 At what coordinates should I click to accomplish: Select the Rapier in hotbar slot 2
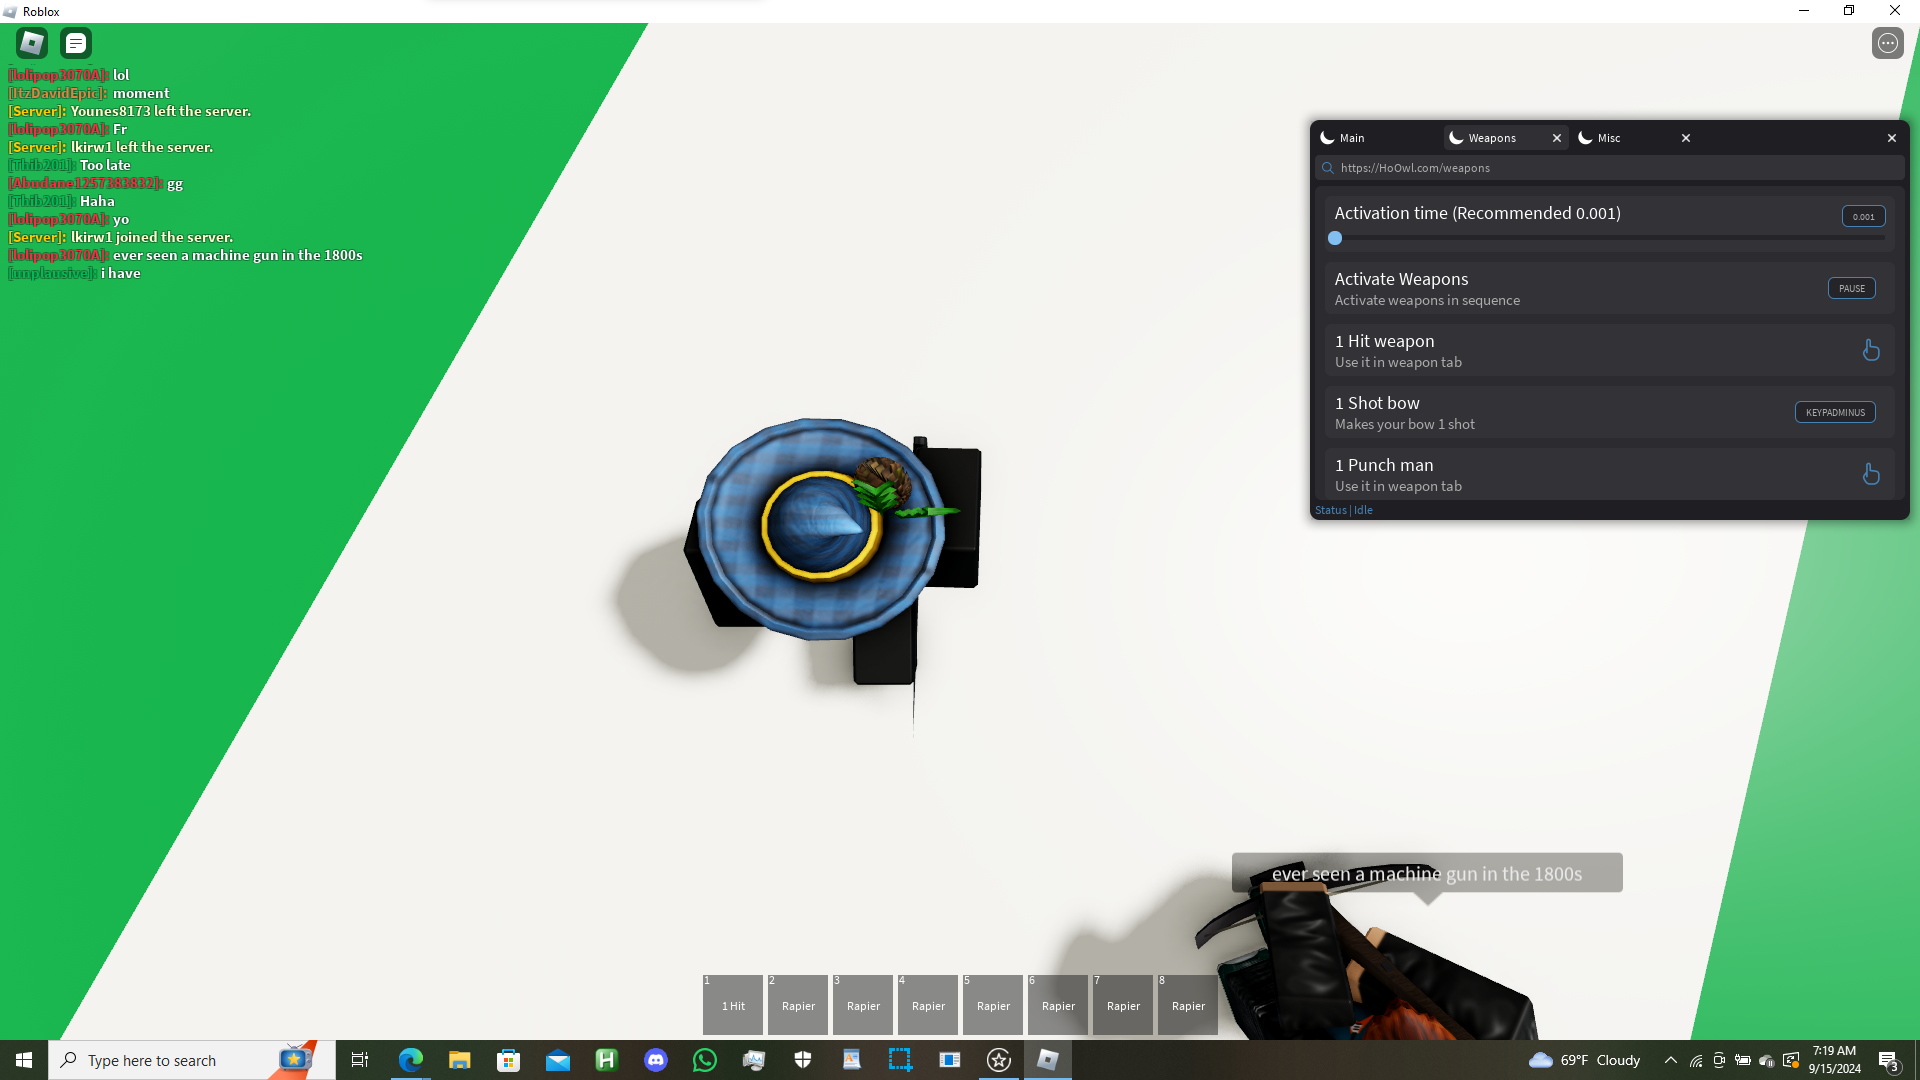click(798, 1004)
